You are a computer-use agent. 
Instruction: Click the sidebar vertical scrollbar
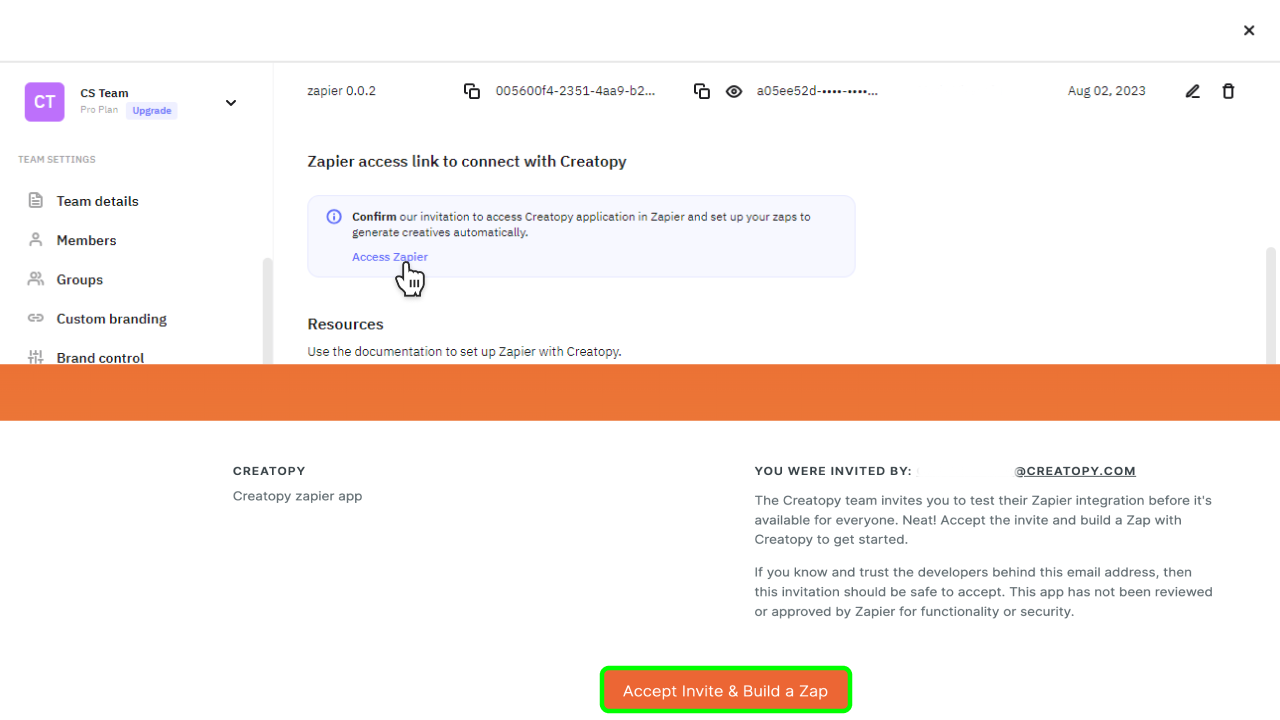point(267,310)
